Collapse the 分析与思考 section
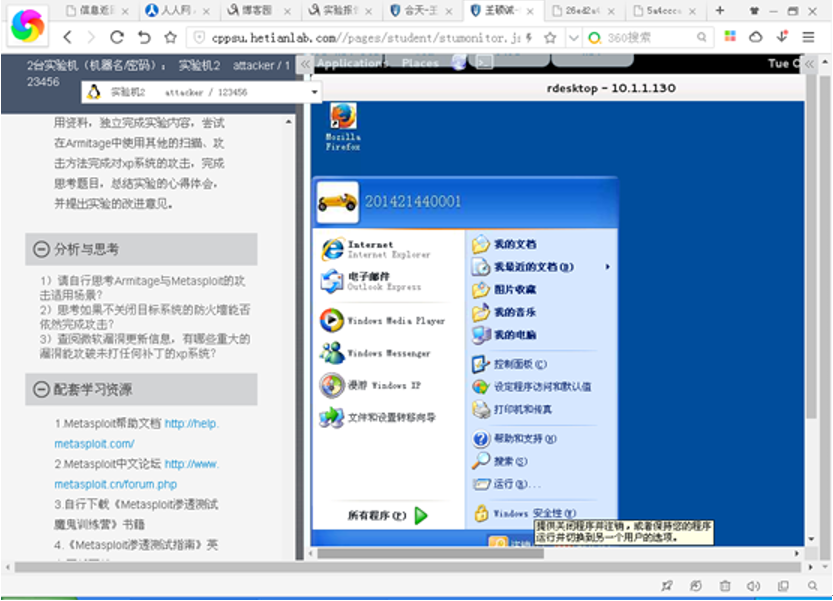This screenshot has width=833, height=601. 41,249
